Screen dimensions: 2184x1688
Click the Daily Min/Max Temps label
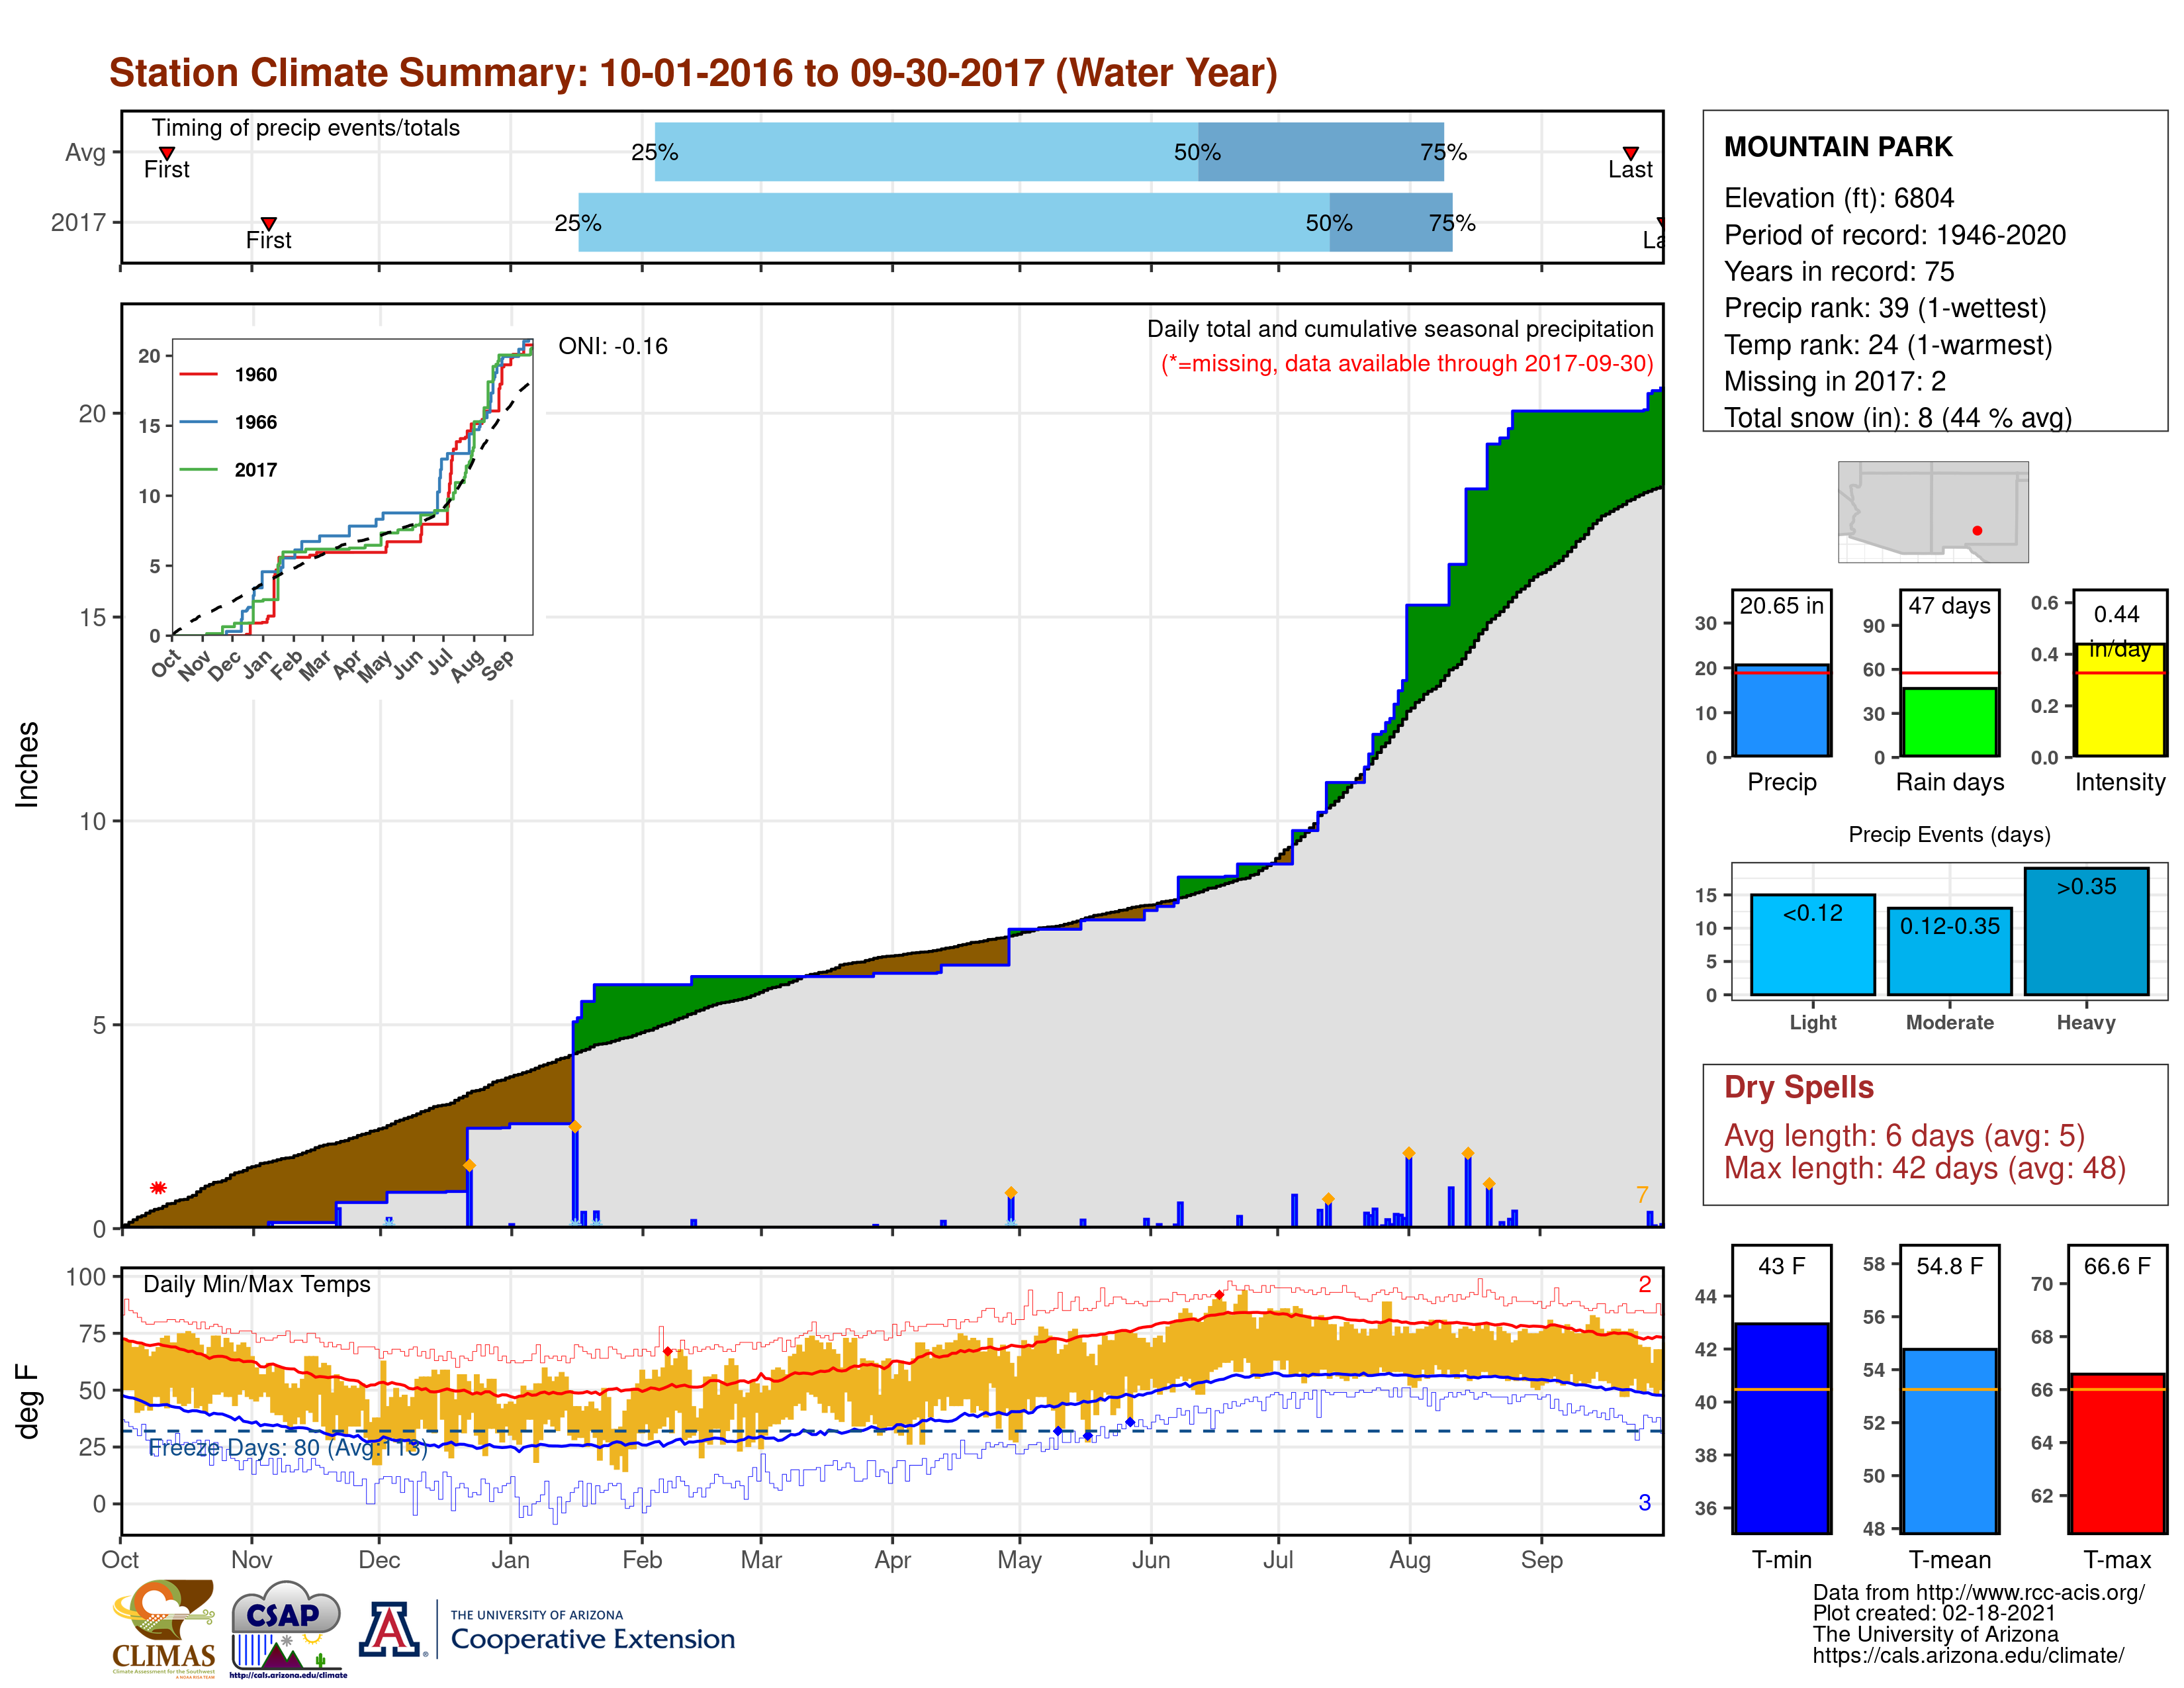coord(257,1284)
